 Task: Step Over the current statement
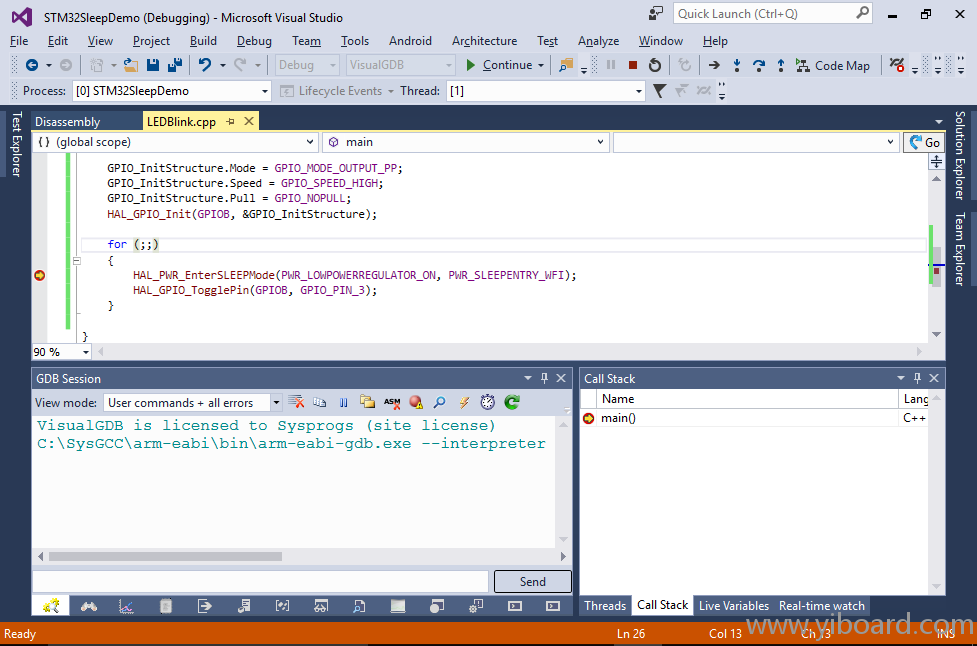(x=758, y=65)
